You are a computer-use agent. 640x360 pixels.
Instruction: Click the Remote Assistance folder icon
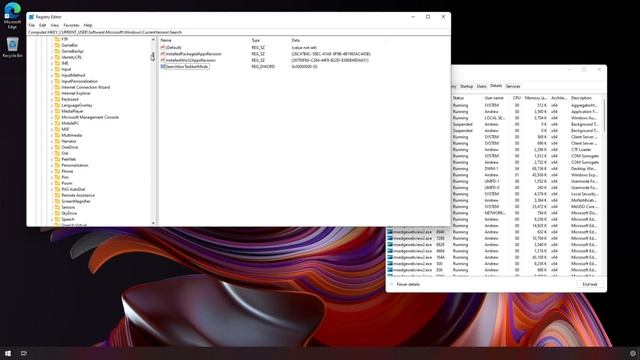click(57, 195)
